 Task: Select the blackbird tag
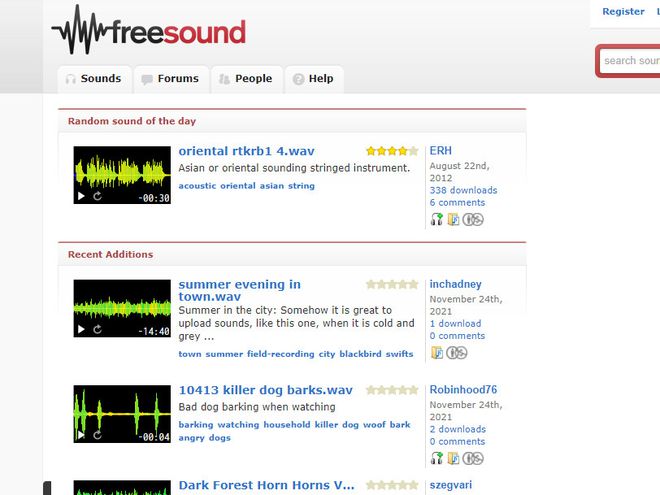[360, 354]
